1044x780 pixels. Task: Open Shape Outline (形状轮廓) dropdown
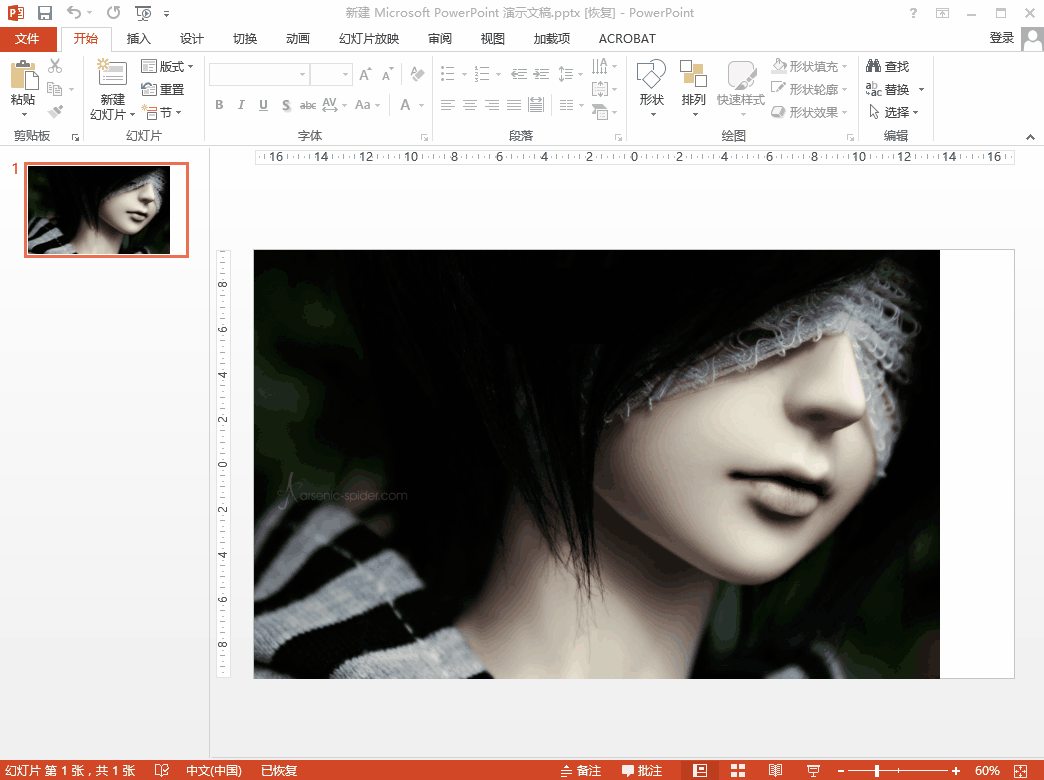[810, 89]
